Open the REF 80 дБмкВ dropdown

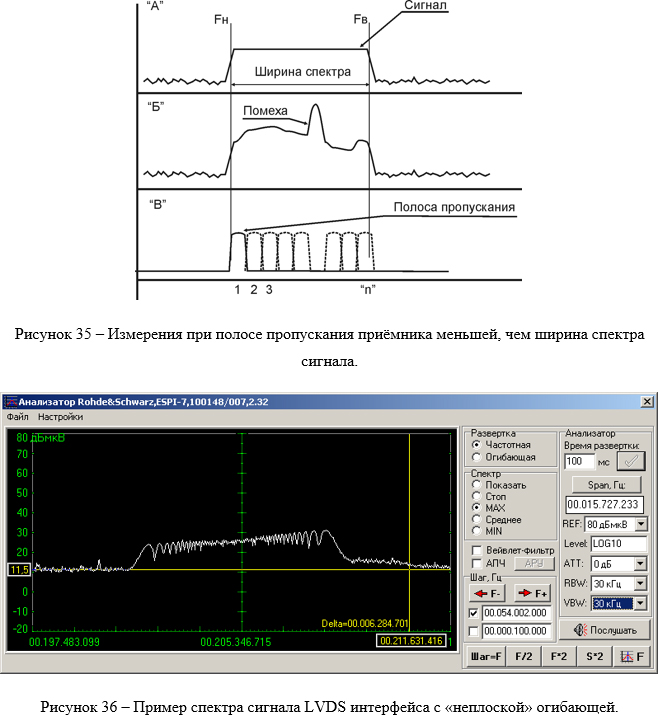(x=641, y=524)
